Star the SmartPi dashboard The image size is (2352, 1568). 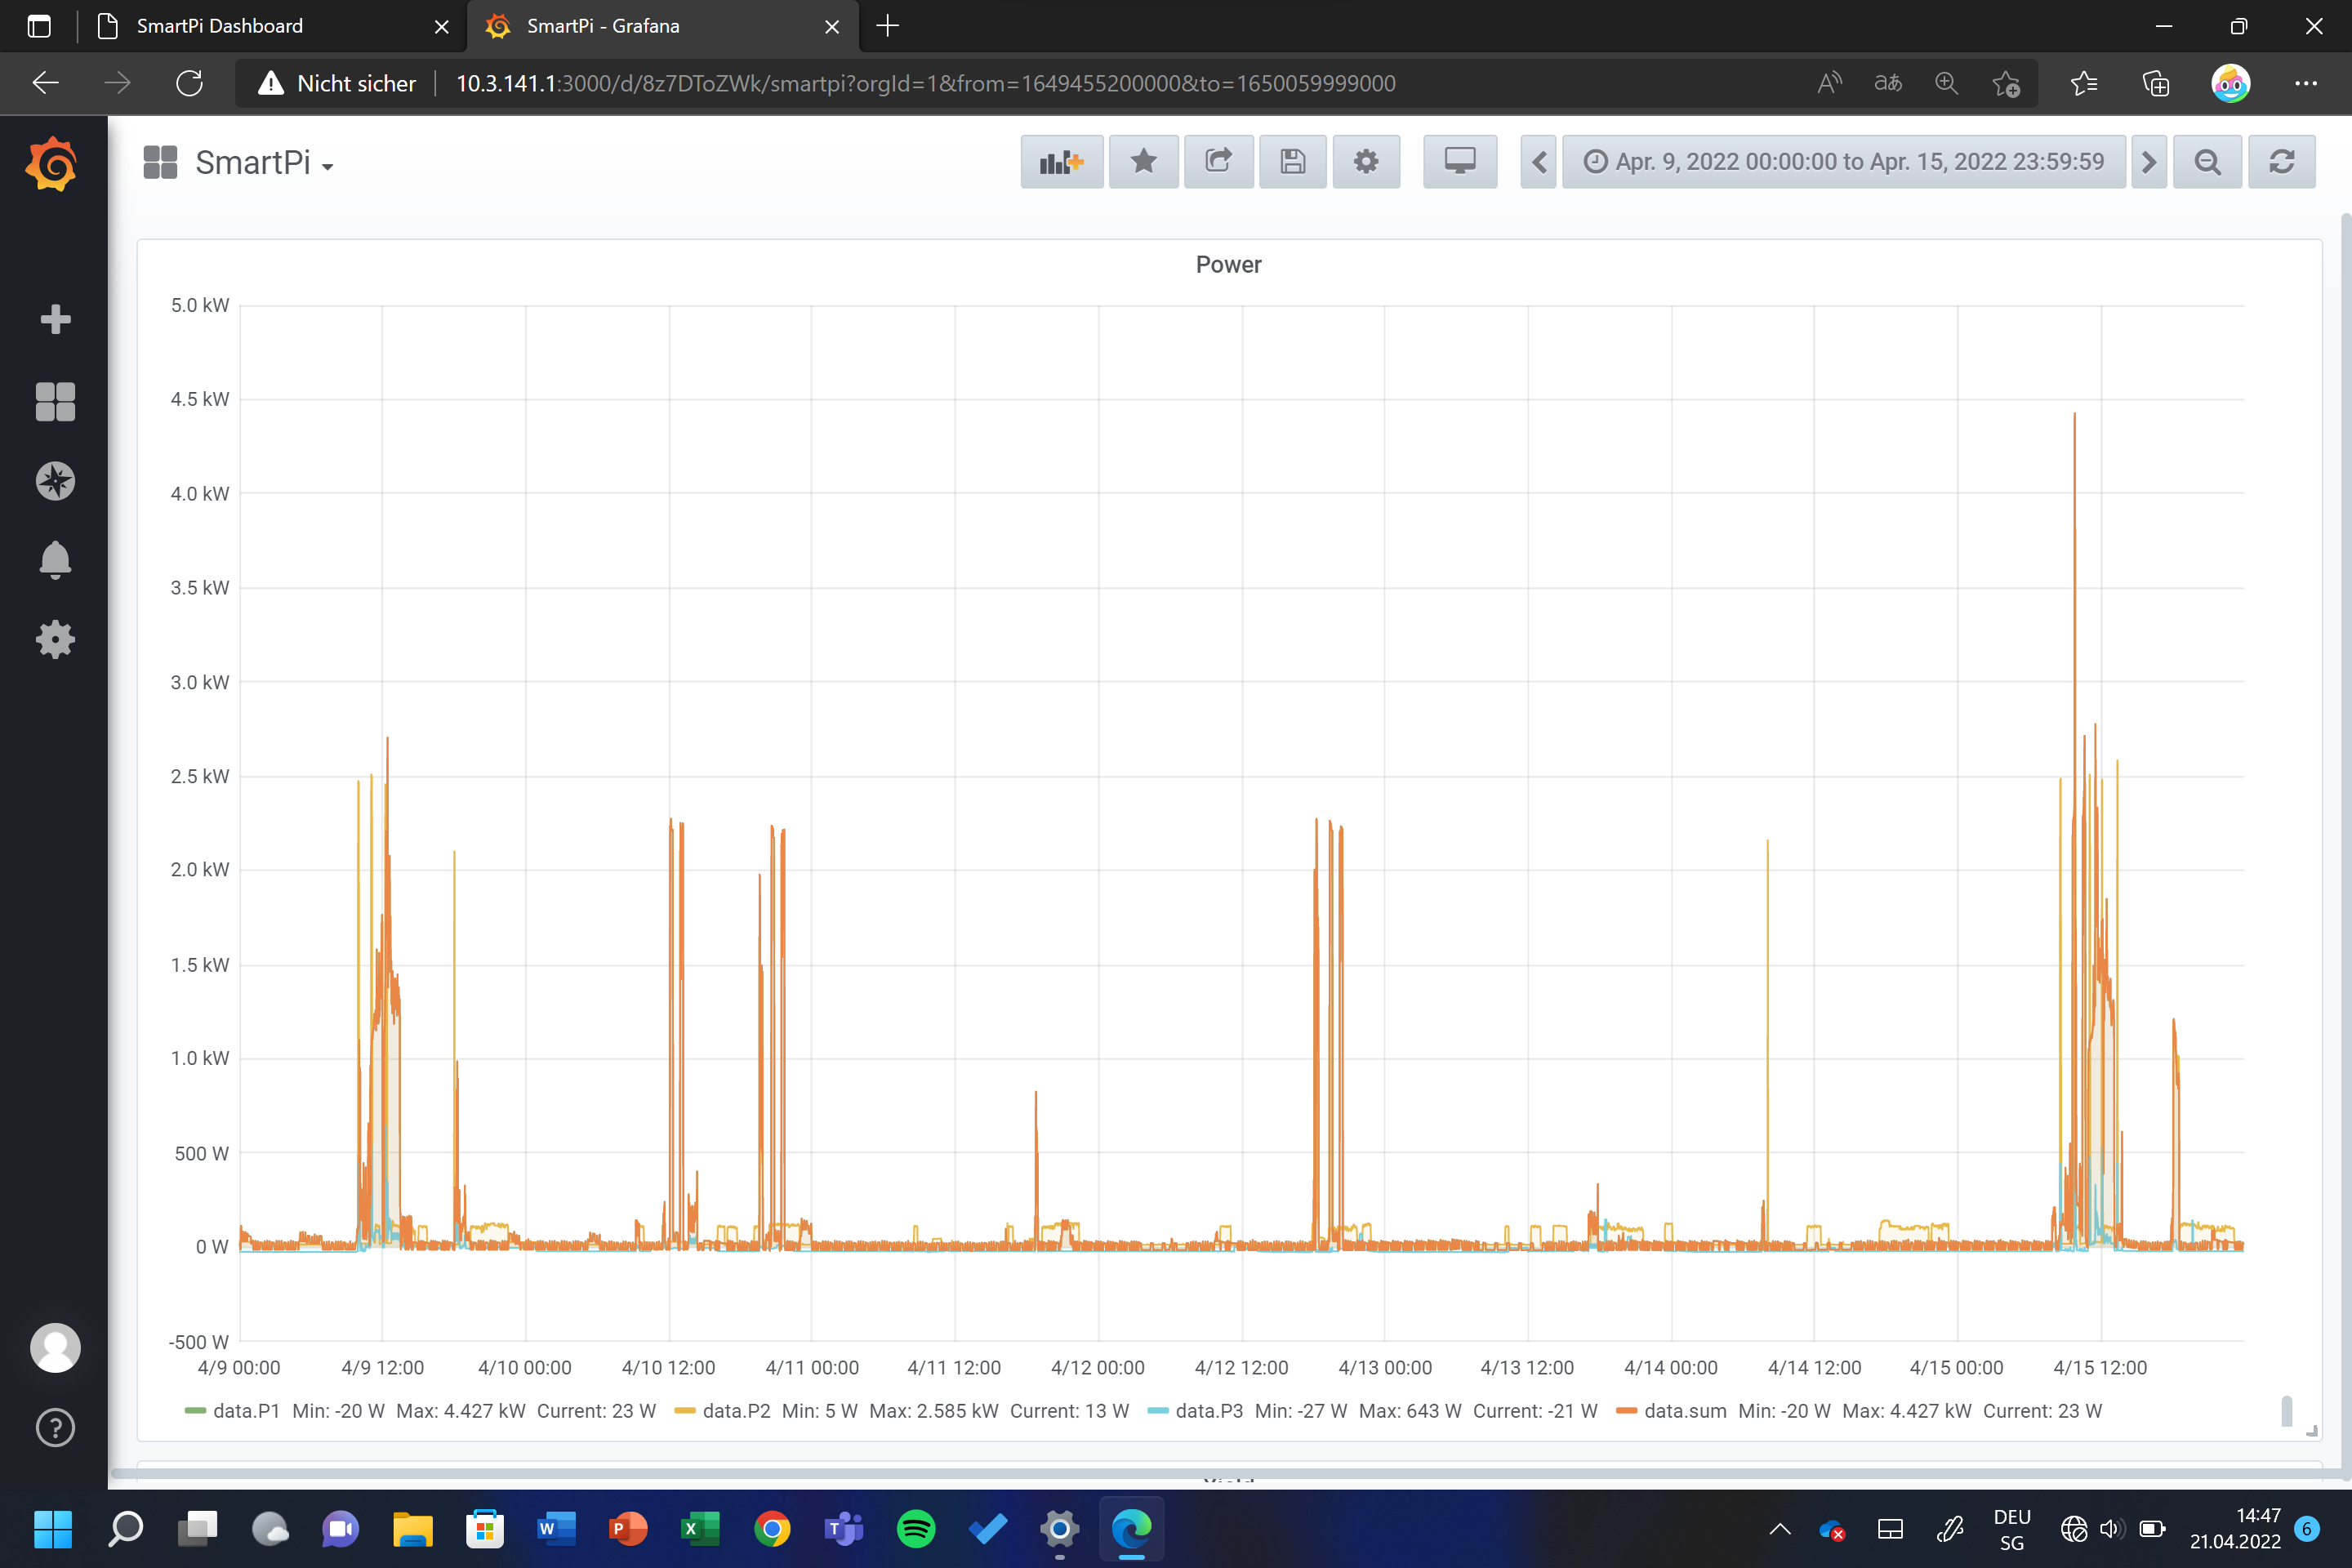click(1143, 162)
